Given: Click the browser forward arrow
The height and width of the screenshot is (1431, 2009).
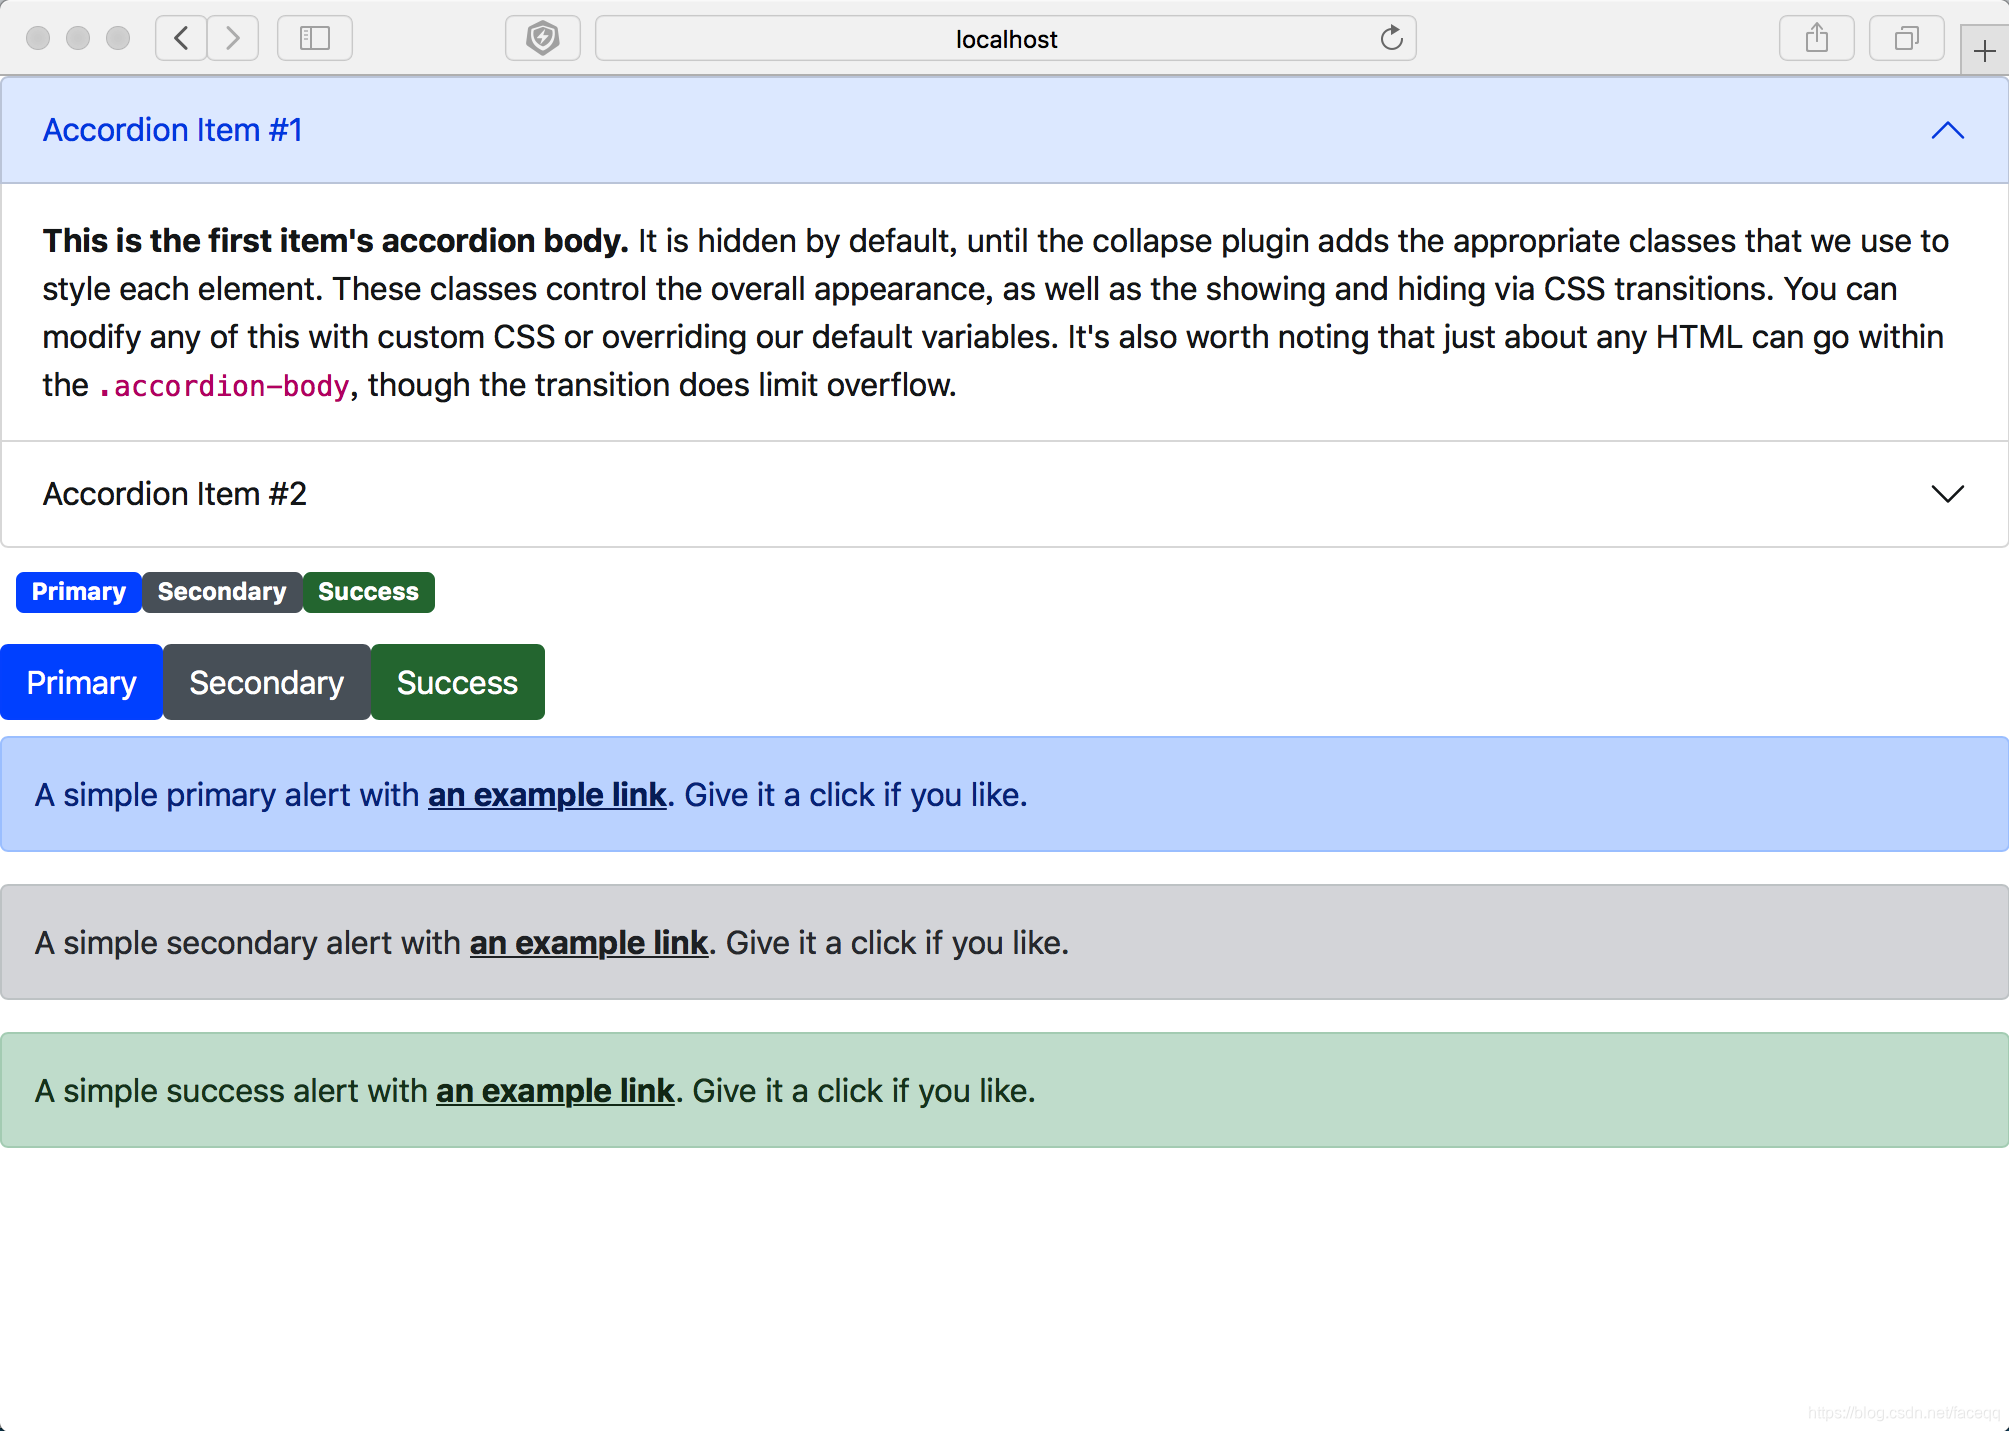Looking at the screenshot, I should pyautogui.click(x=233, y=38).
